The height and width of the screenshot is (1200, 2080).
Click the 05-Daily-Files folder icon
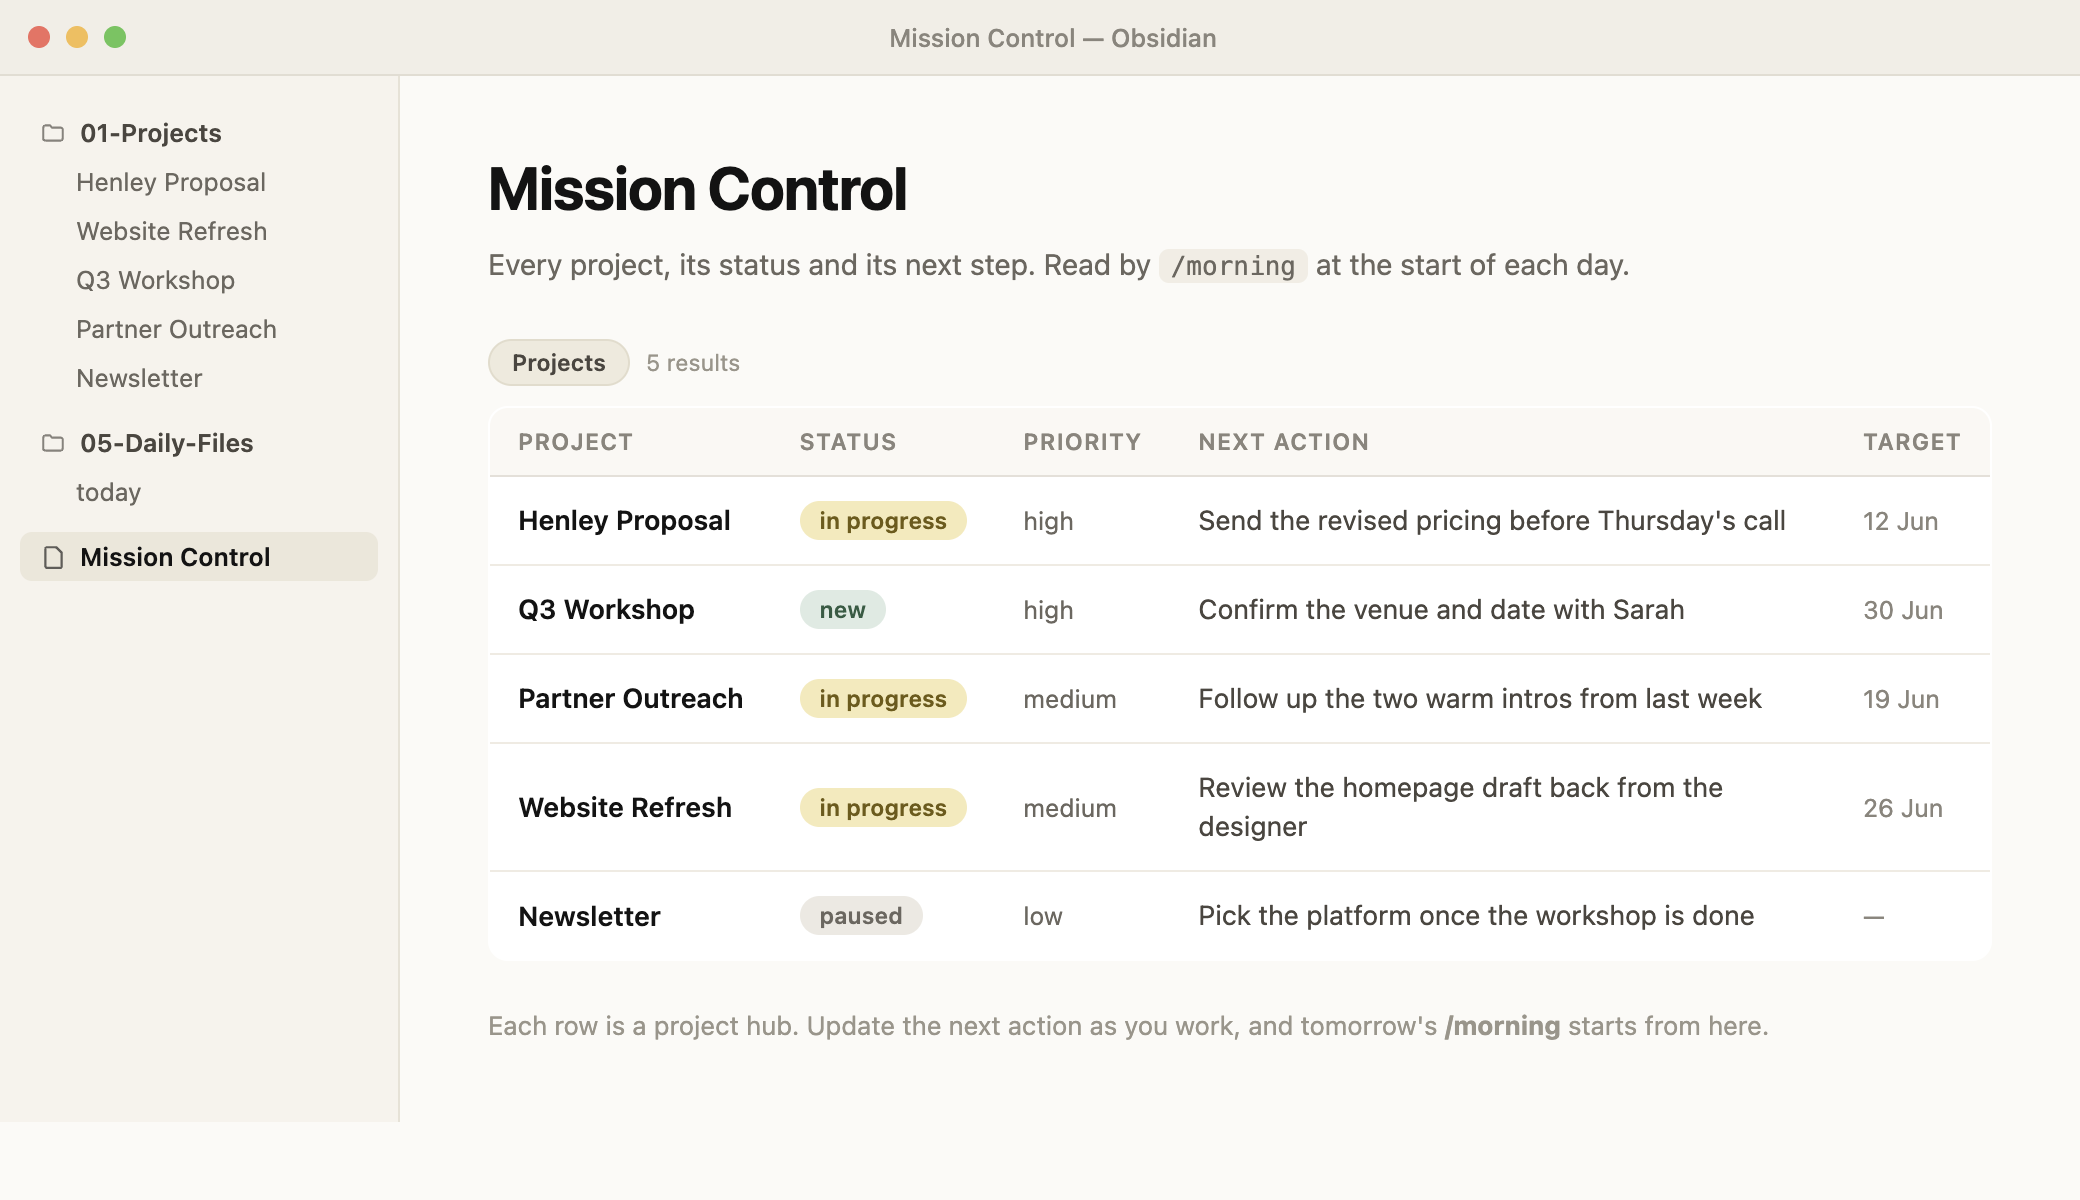53,443
